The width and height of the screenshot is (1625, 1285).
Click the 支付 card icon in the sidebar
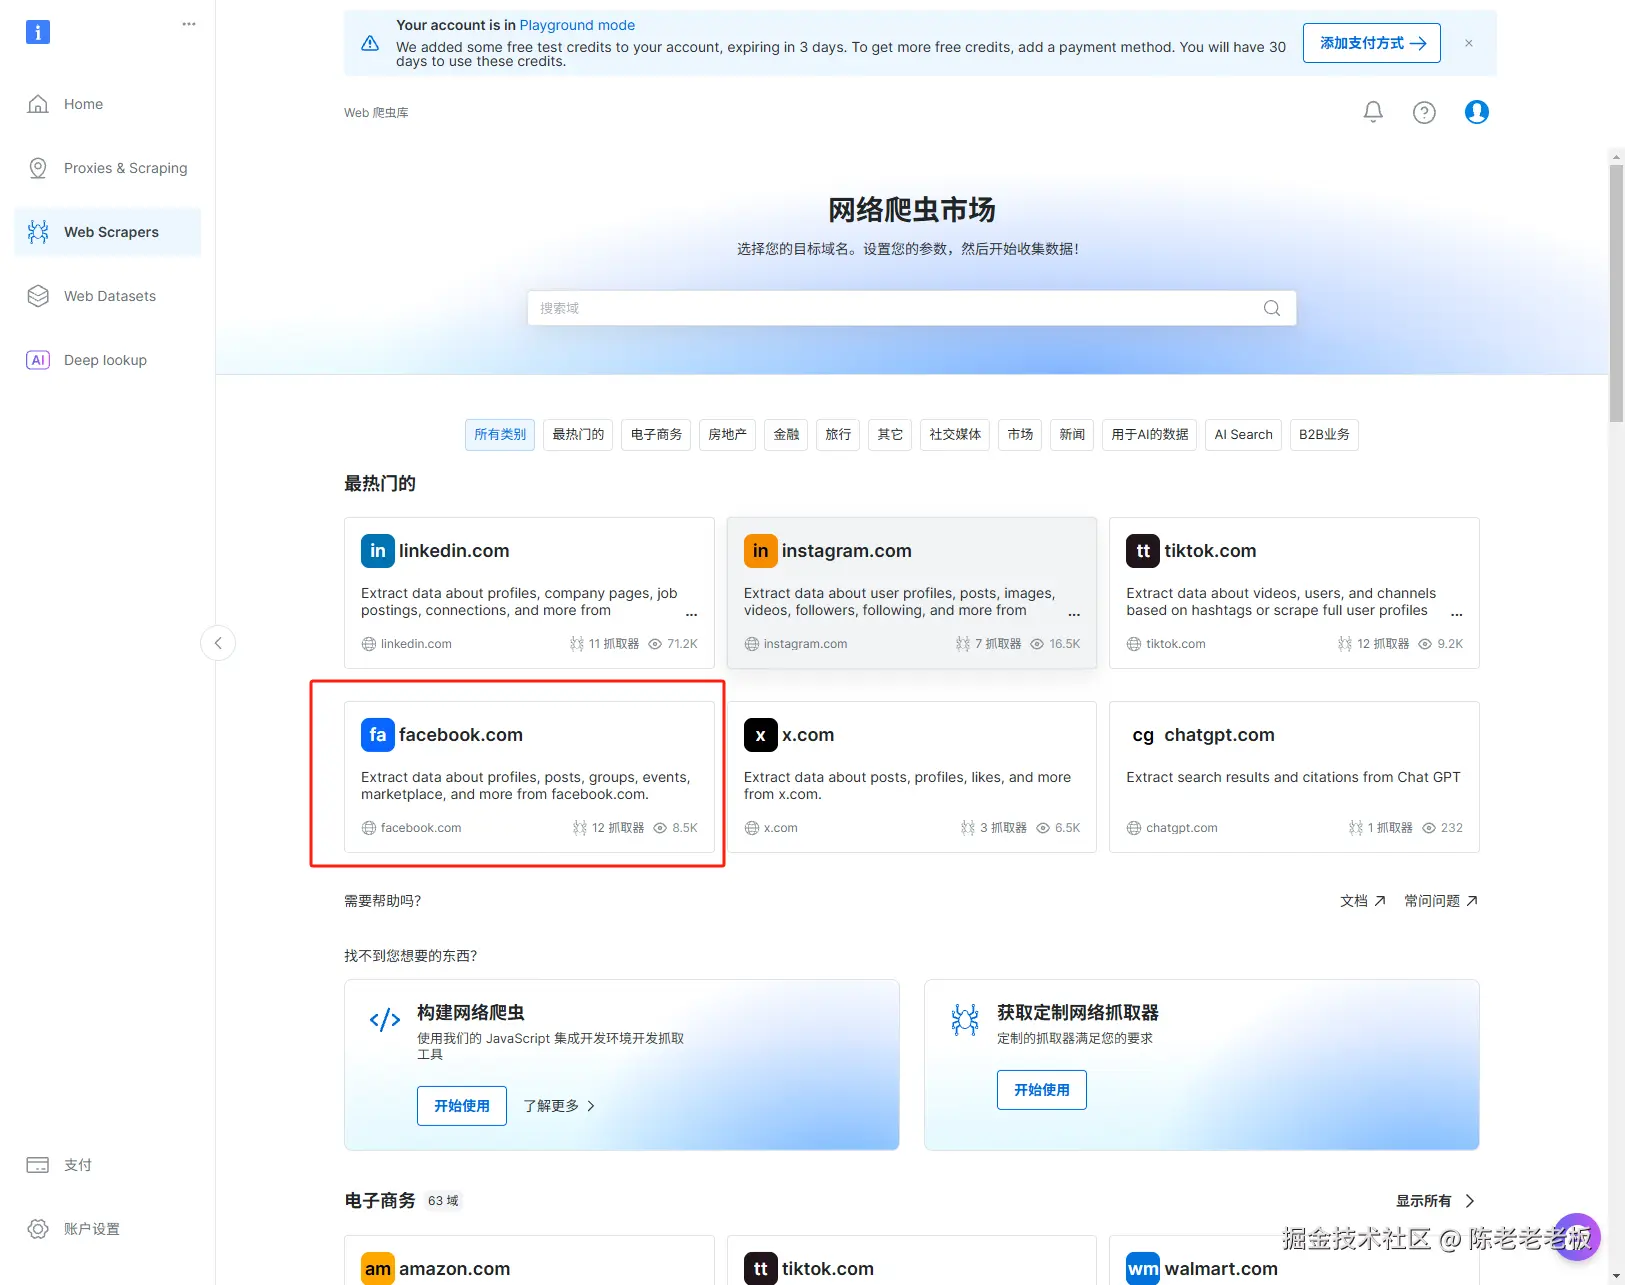(38, 1164)
